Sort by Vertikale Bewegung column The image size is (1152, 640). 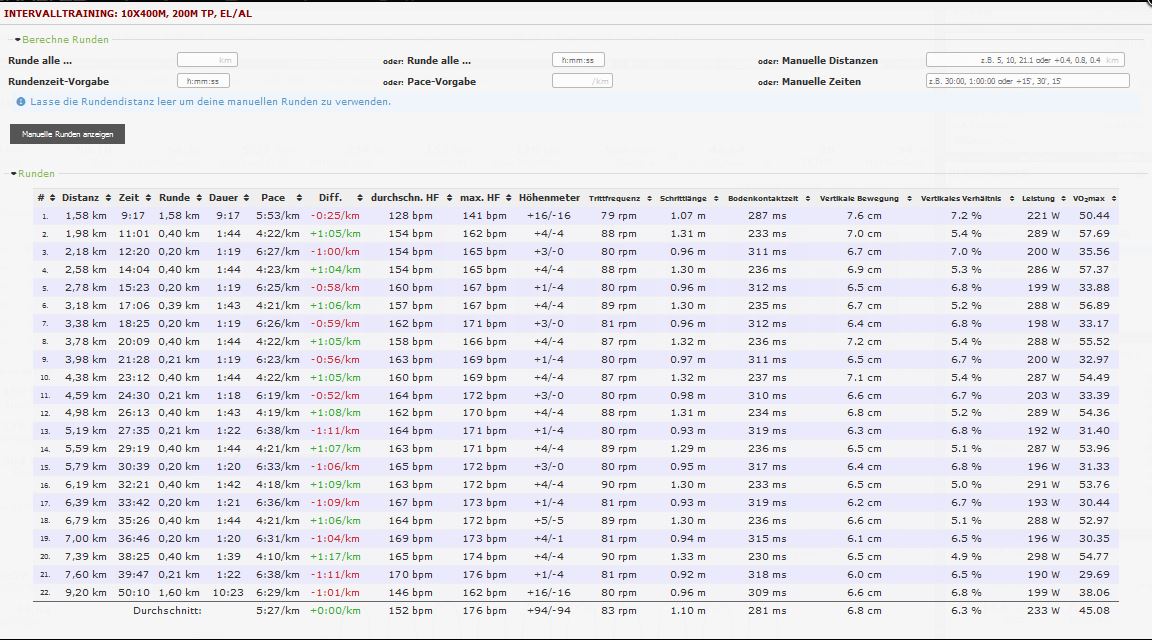[x=859, y=198]
